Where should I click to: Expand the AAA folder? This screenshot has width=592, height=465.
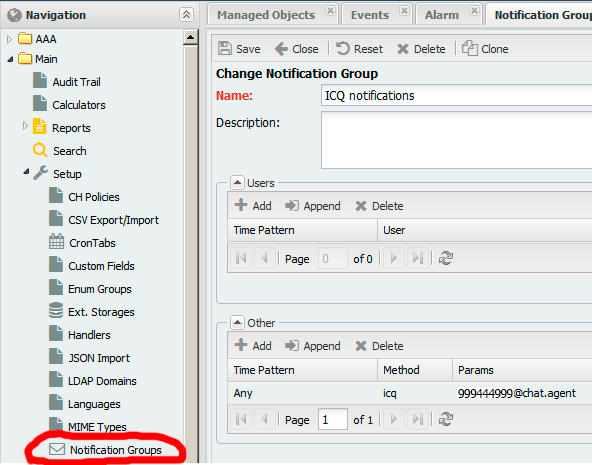[10, 39]
